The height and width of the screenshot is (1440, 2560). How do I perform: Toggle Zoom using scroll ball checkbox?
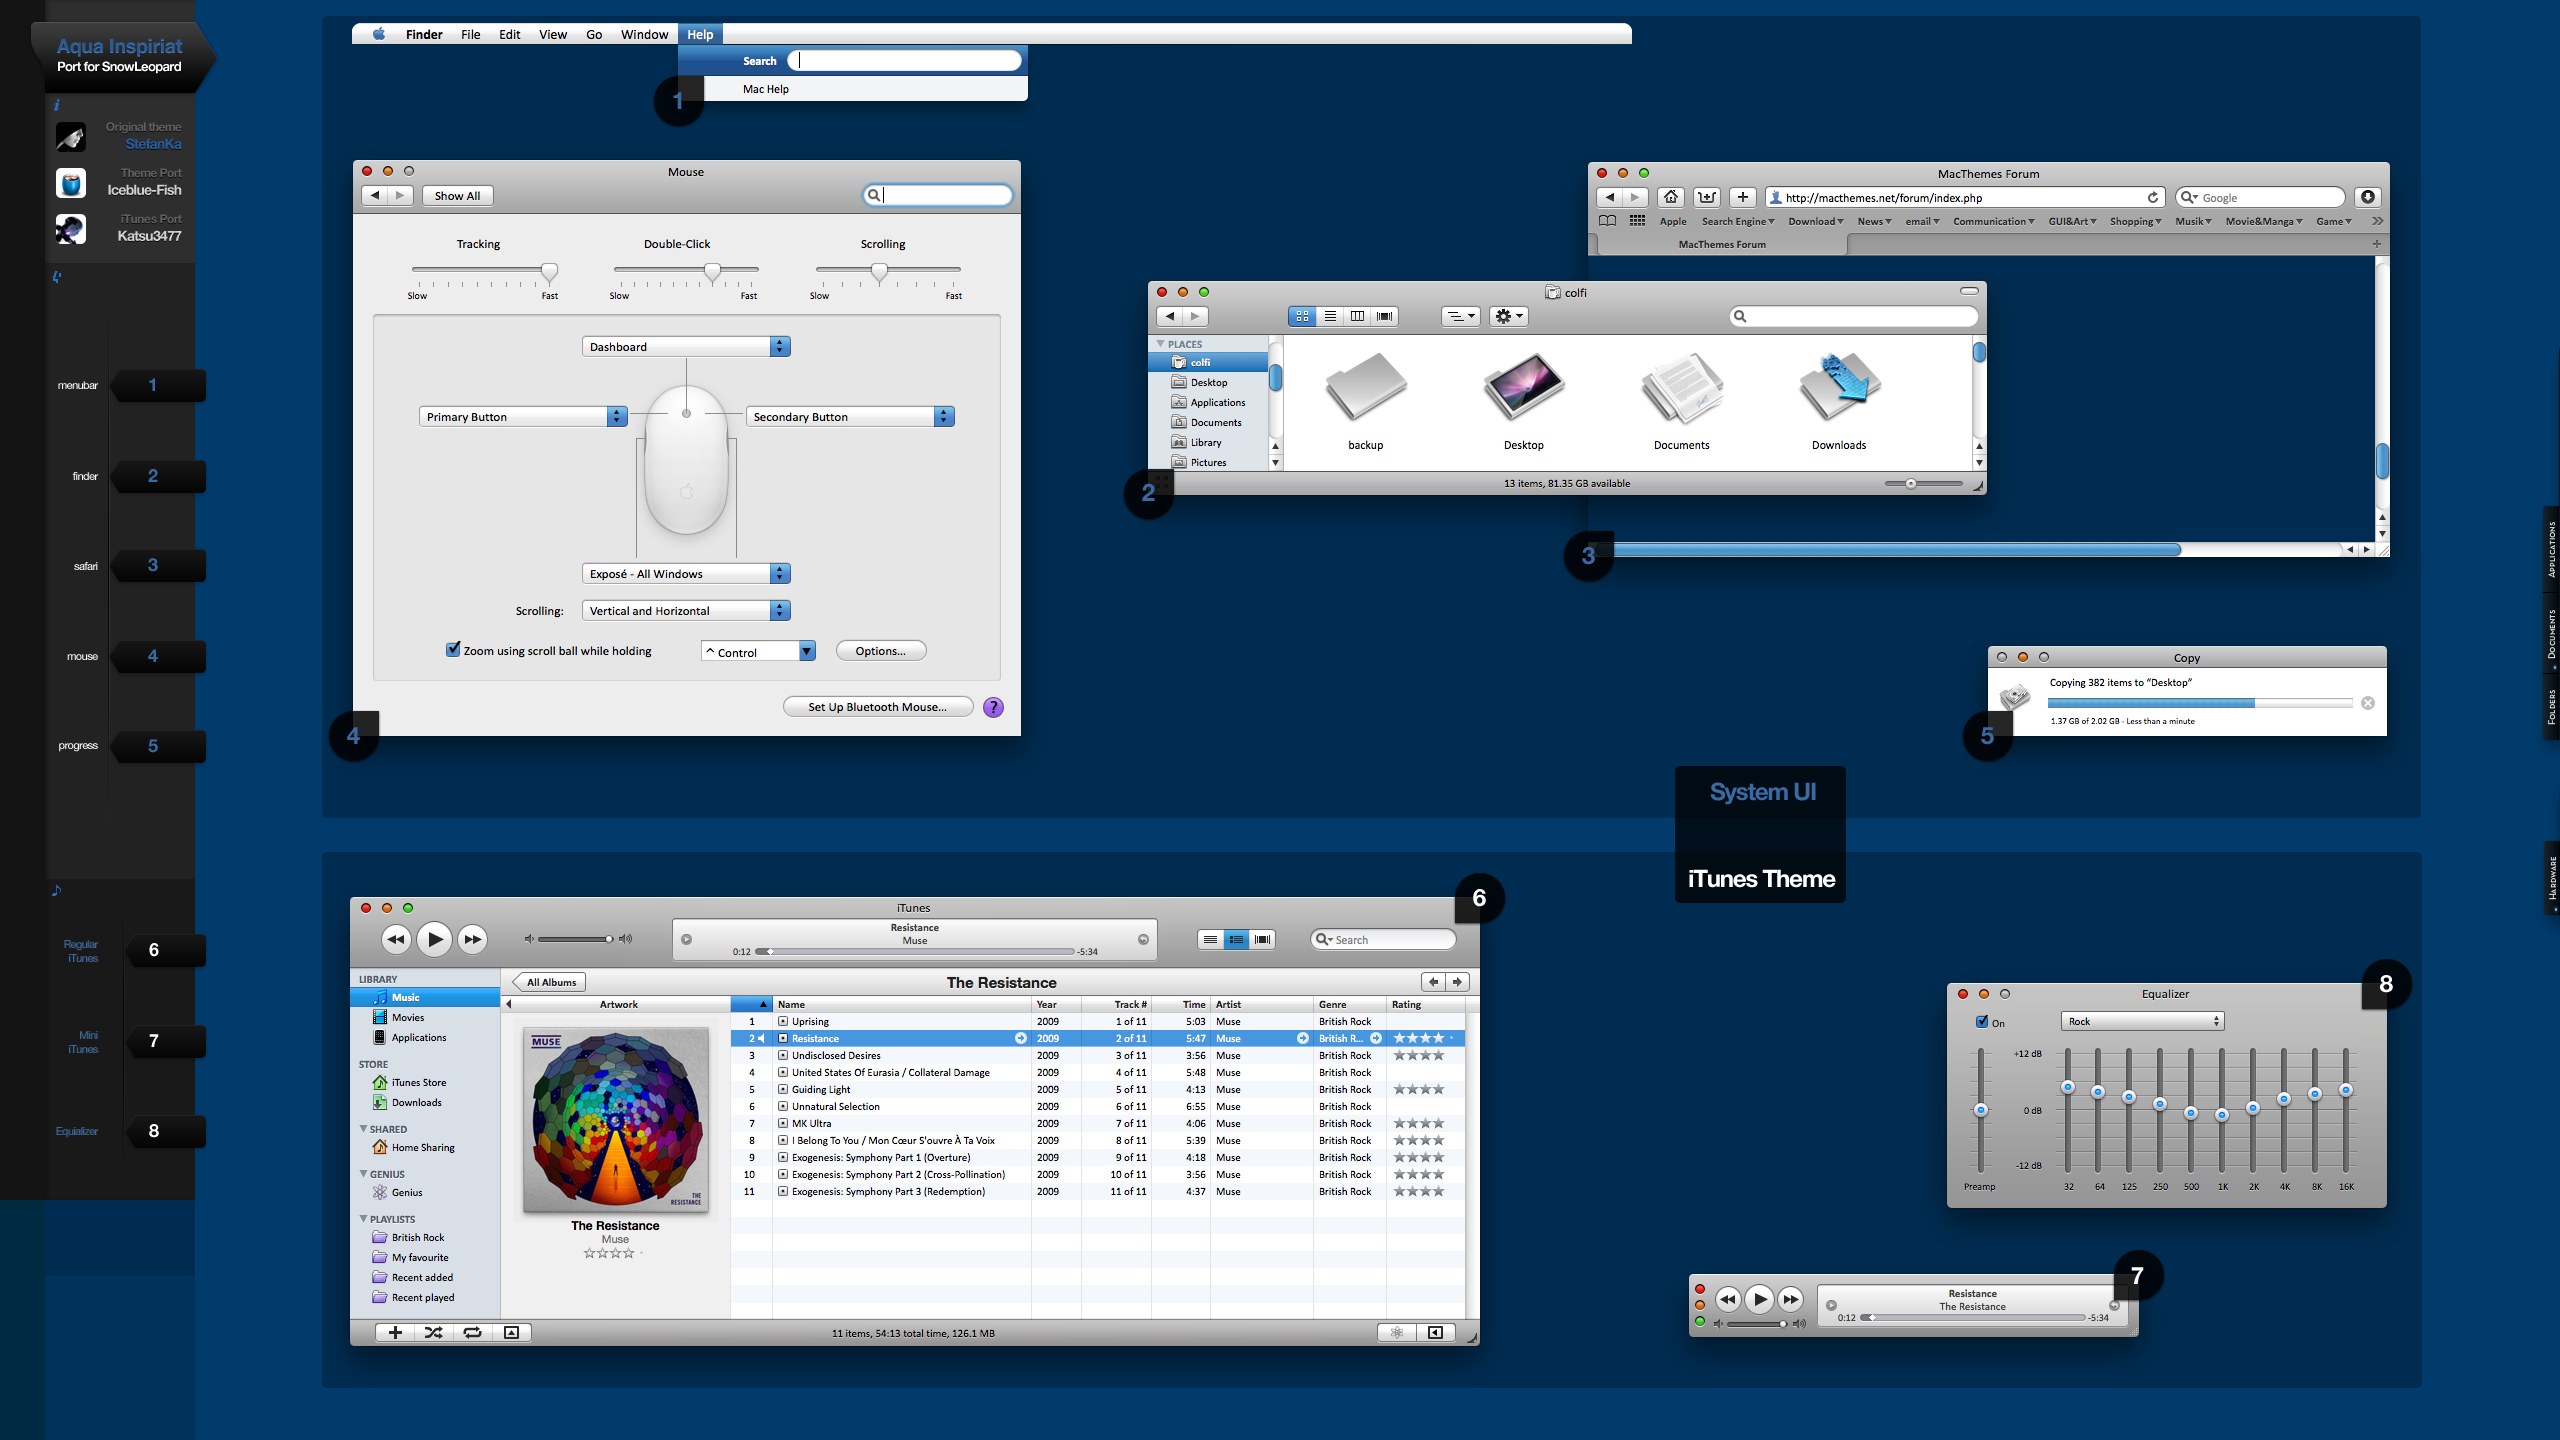point(453,649)
